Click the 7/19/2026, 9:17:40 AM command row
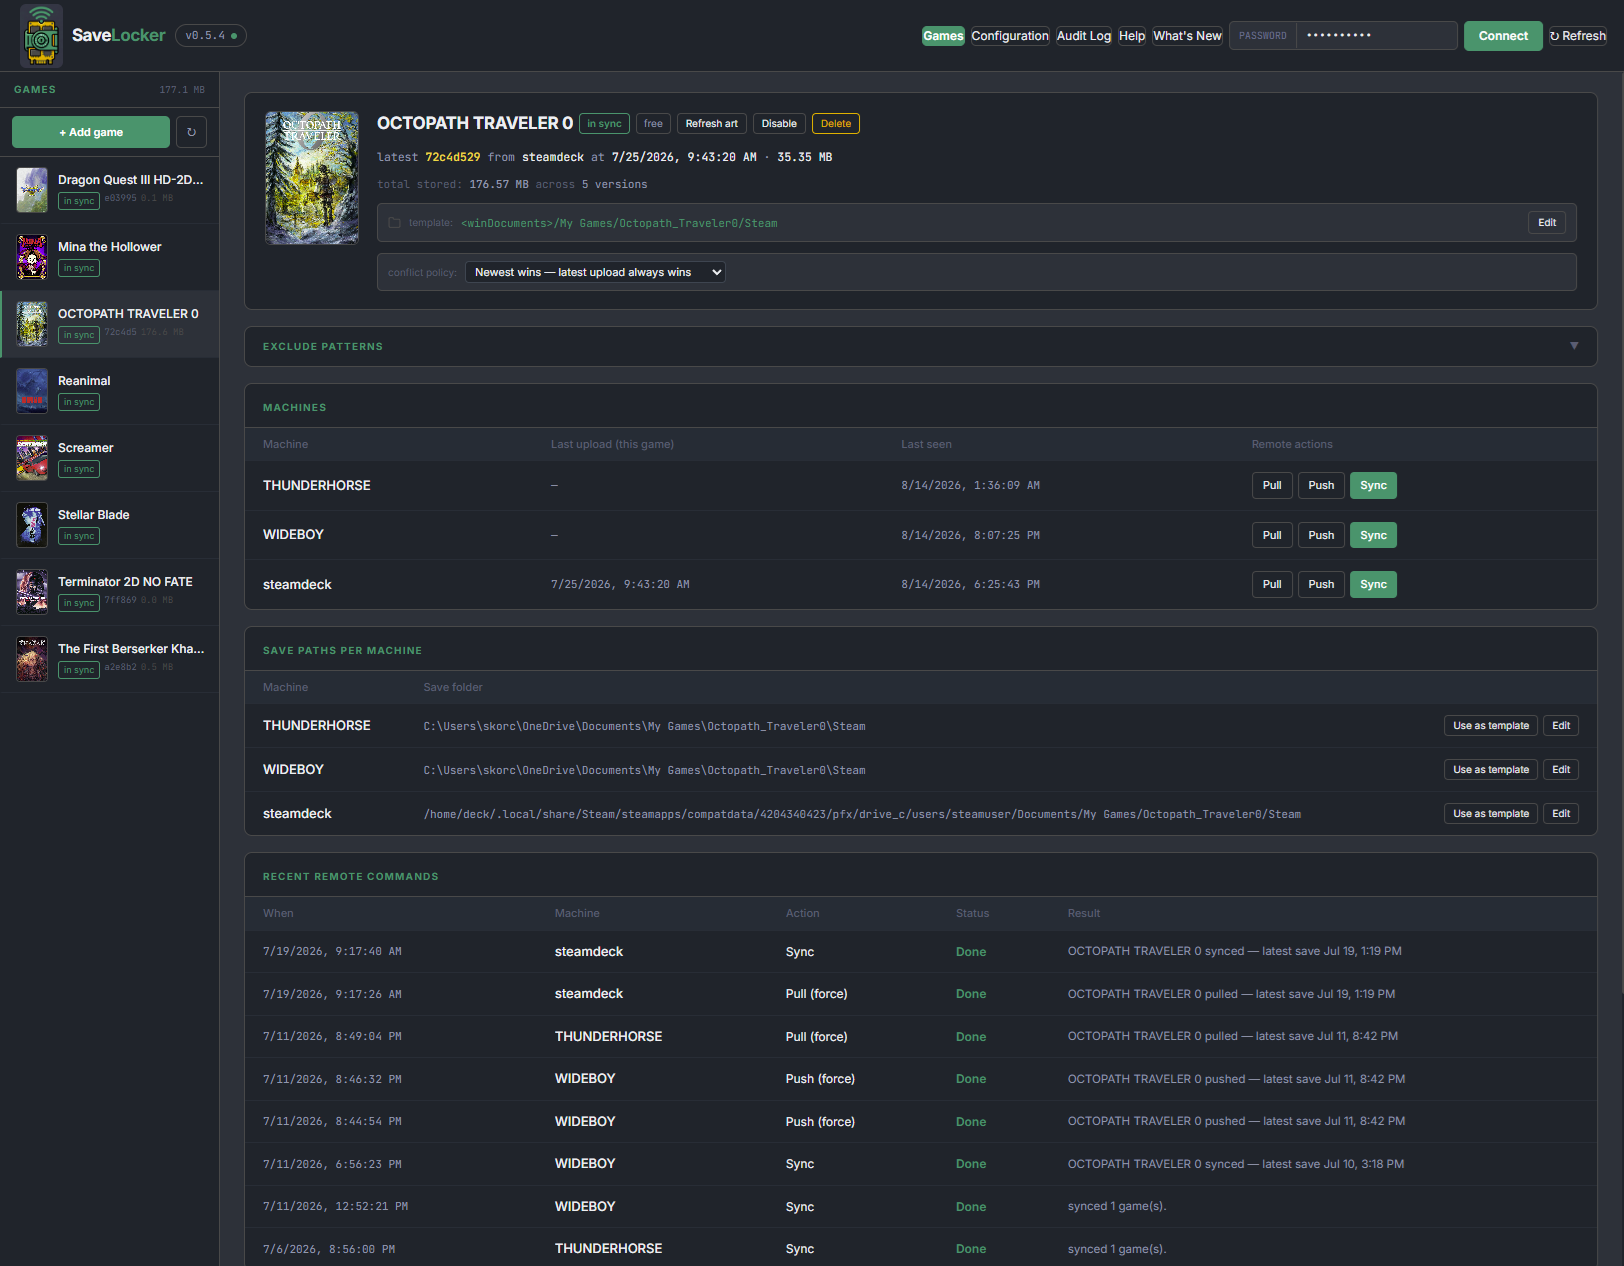 pos(920,952)
